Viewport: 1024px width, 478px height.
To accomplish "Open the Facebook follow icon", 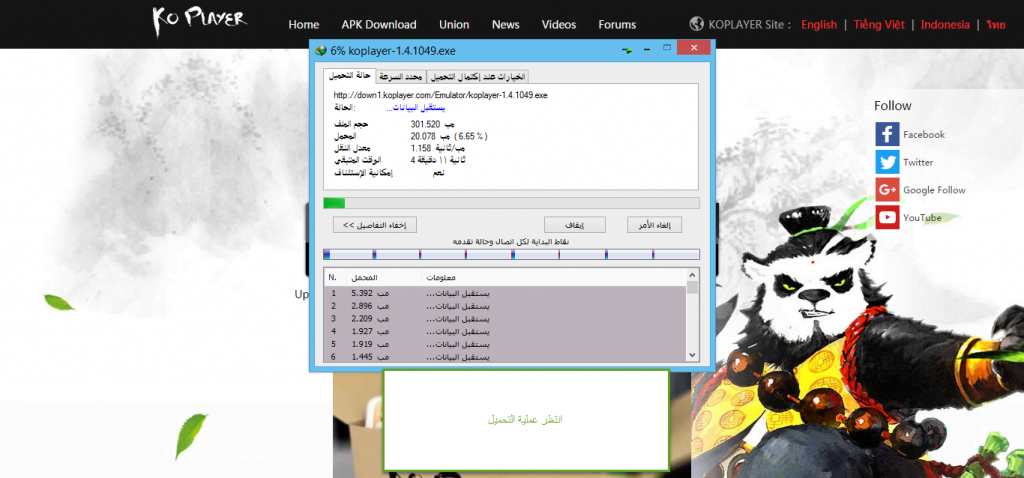I will point(887,135).
